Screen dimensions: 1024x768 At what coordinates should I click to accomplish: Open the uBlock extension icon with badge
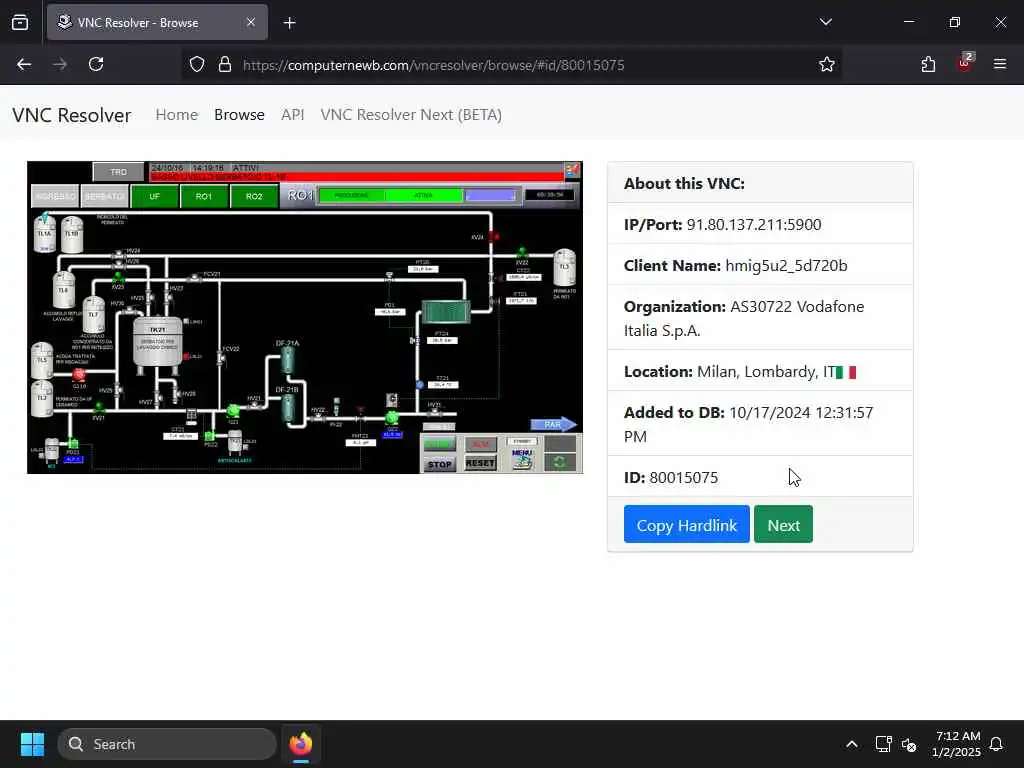click(965, 63)
